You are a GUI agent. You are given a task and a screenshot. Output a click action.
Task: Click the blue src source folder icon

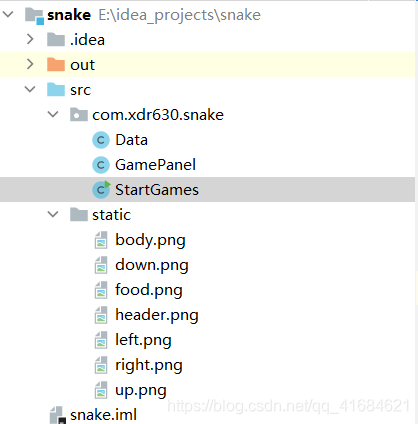(x=56, y=90)
